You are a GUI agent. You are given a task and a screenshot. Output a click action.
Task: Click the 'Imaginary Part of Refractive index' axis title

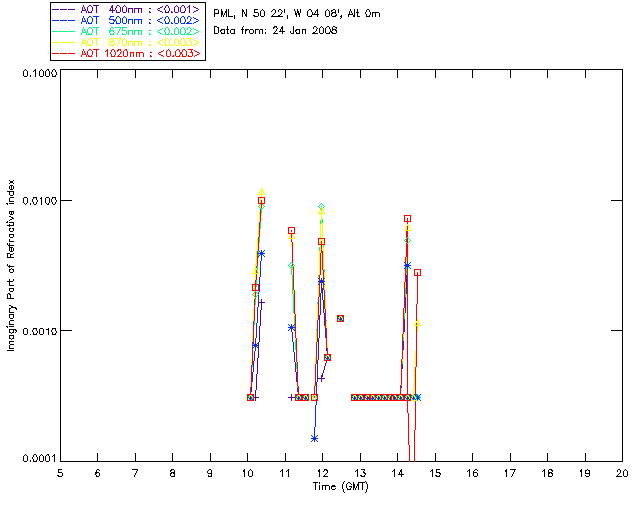tap(11, 265)
